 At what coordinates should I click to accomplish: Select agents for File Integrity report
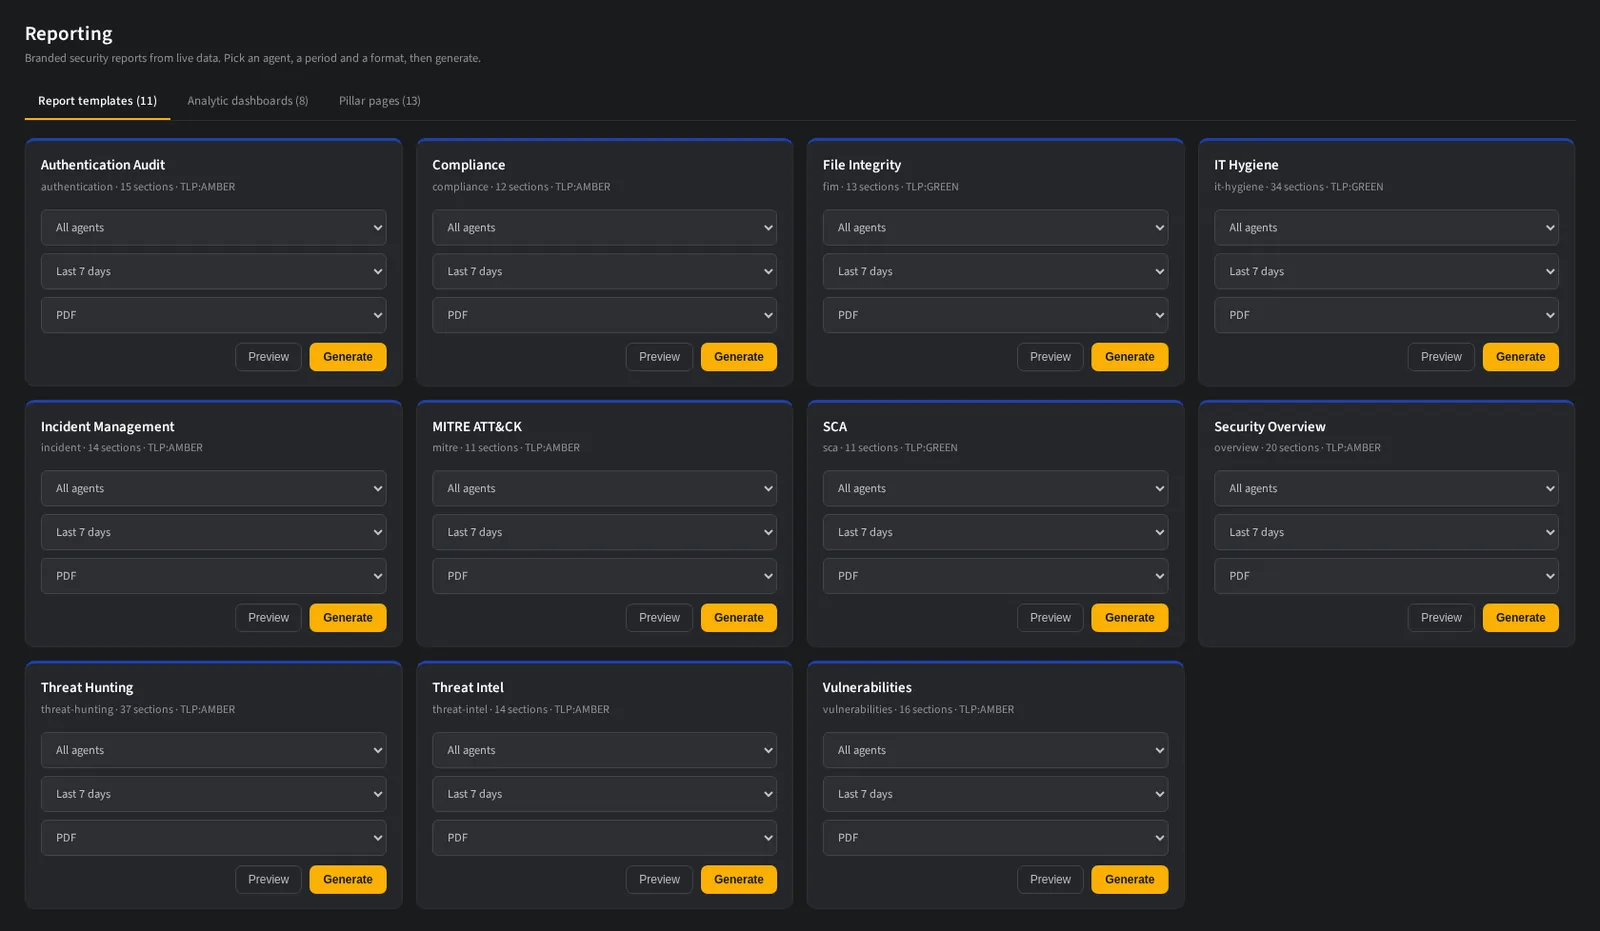[996, 228]
